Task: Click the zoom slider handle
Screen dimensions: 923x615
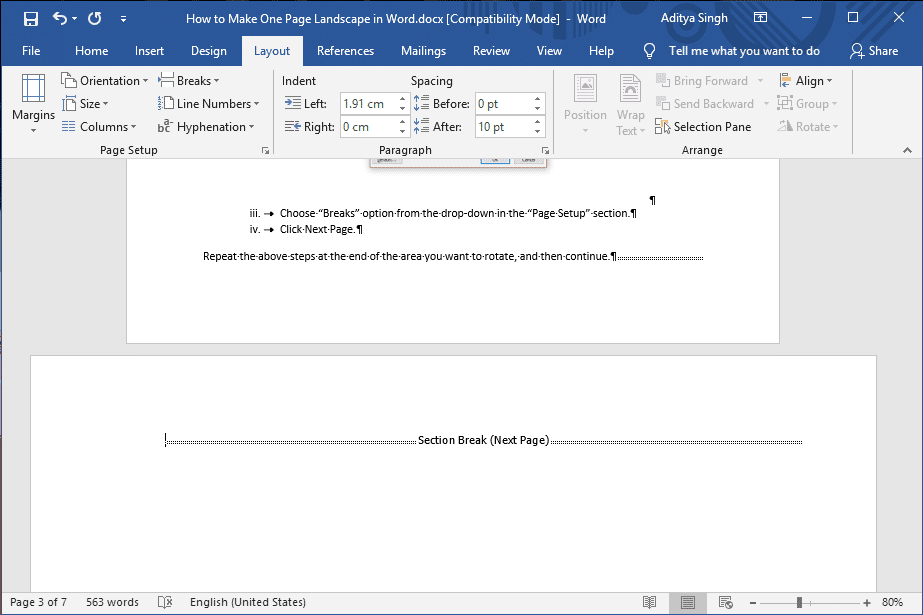Action: [799, 602]
